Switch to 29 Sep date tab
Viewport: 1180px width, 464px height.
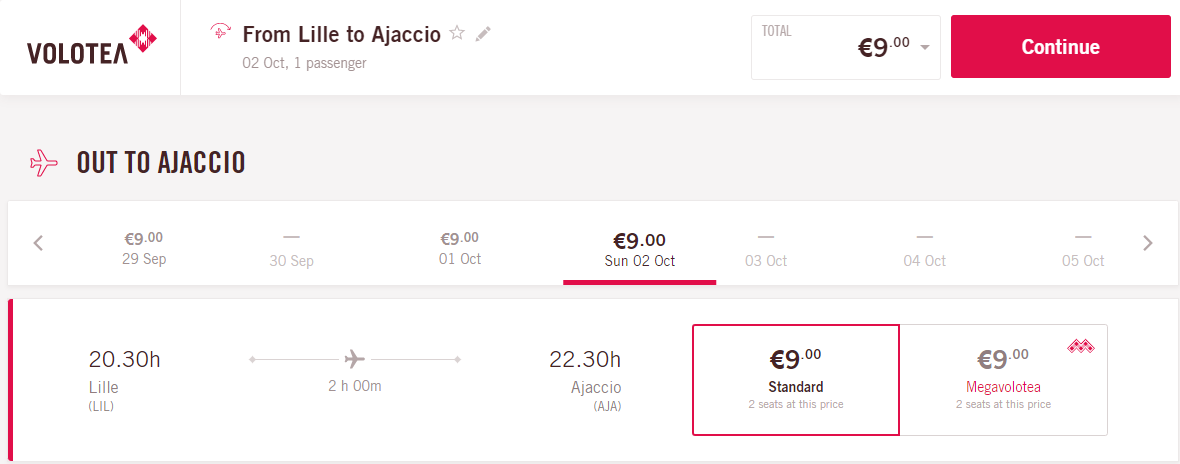pos(143,248)
